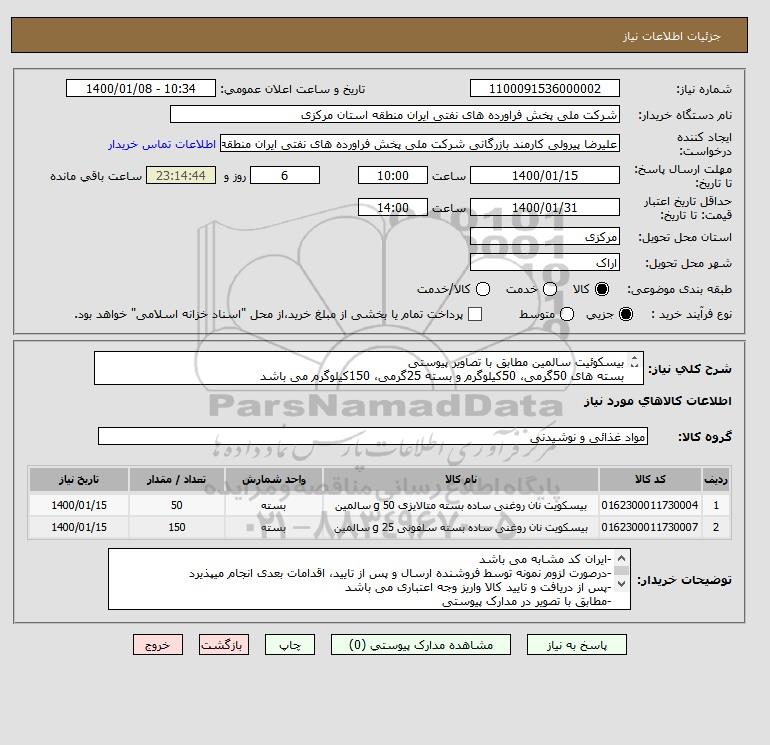Toggle the اسناد خزانه اسلامی payment checkbox
770x745 pixels.
pos(475,314)
